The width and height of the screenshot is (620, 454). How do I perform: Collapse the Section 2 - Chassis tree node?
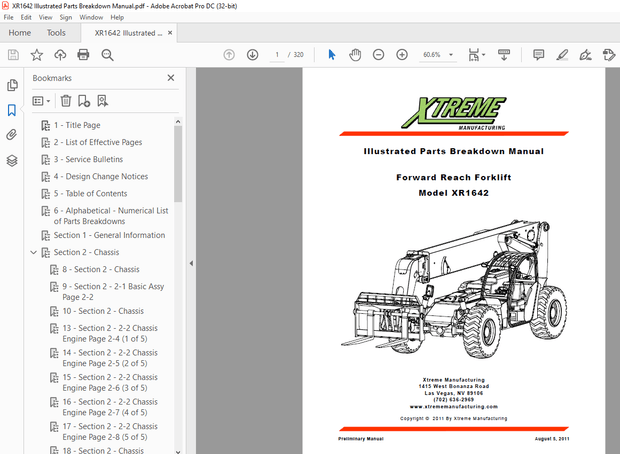point(34,252)
